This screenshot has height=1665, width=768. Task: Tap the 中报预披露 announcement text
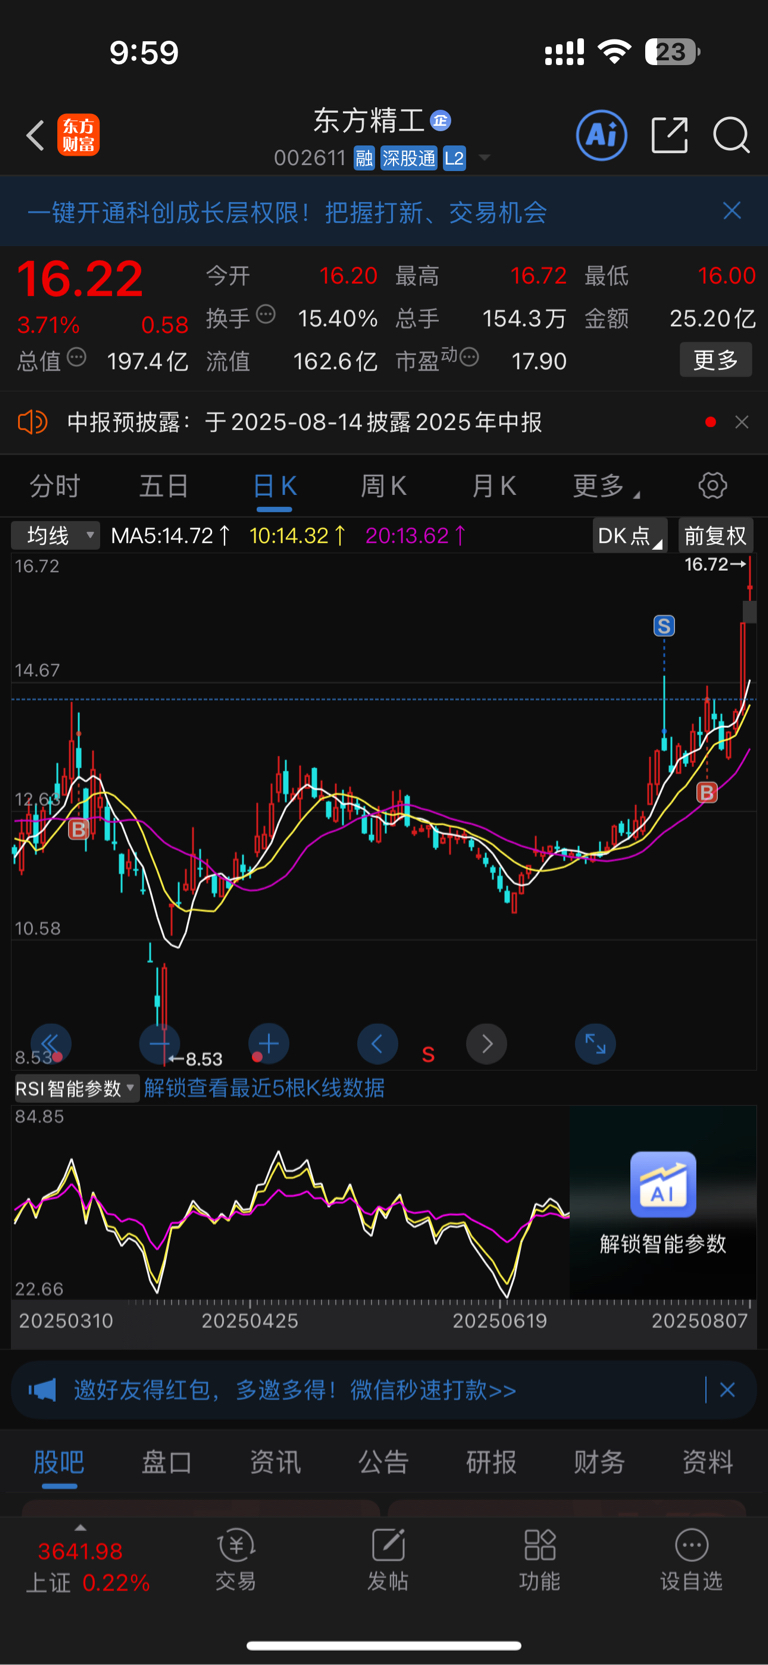tap(304, 422)
